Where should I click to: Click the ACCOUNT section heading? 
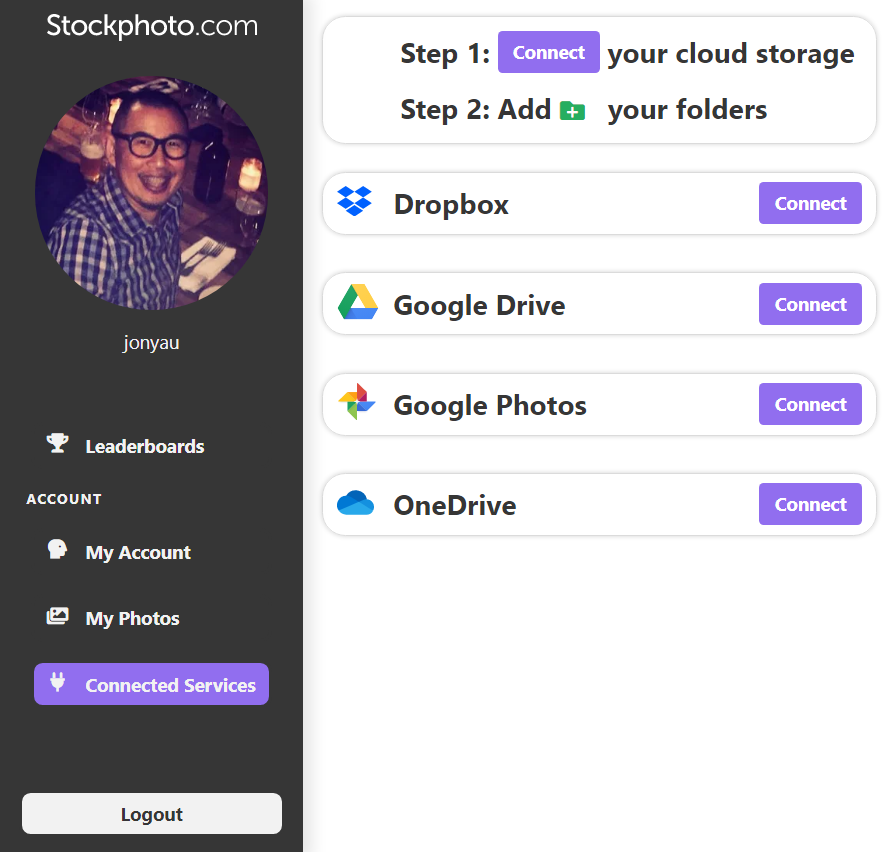(64, 499)
